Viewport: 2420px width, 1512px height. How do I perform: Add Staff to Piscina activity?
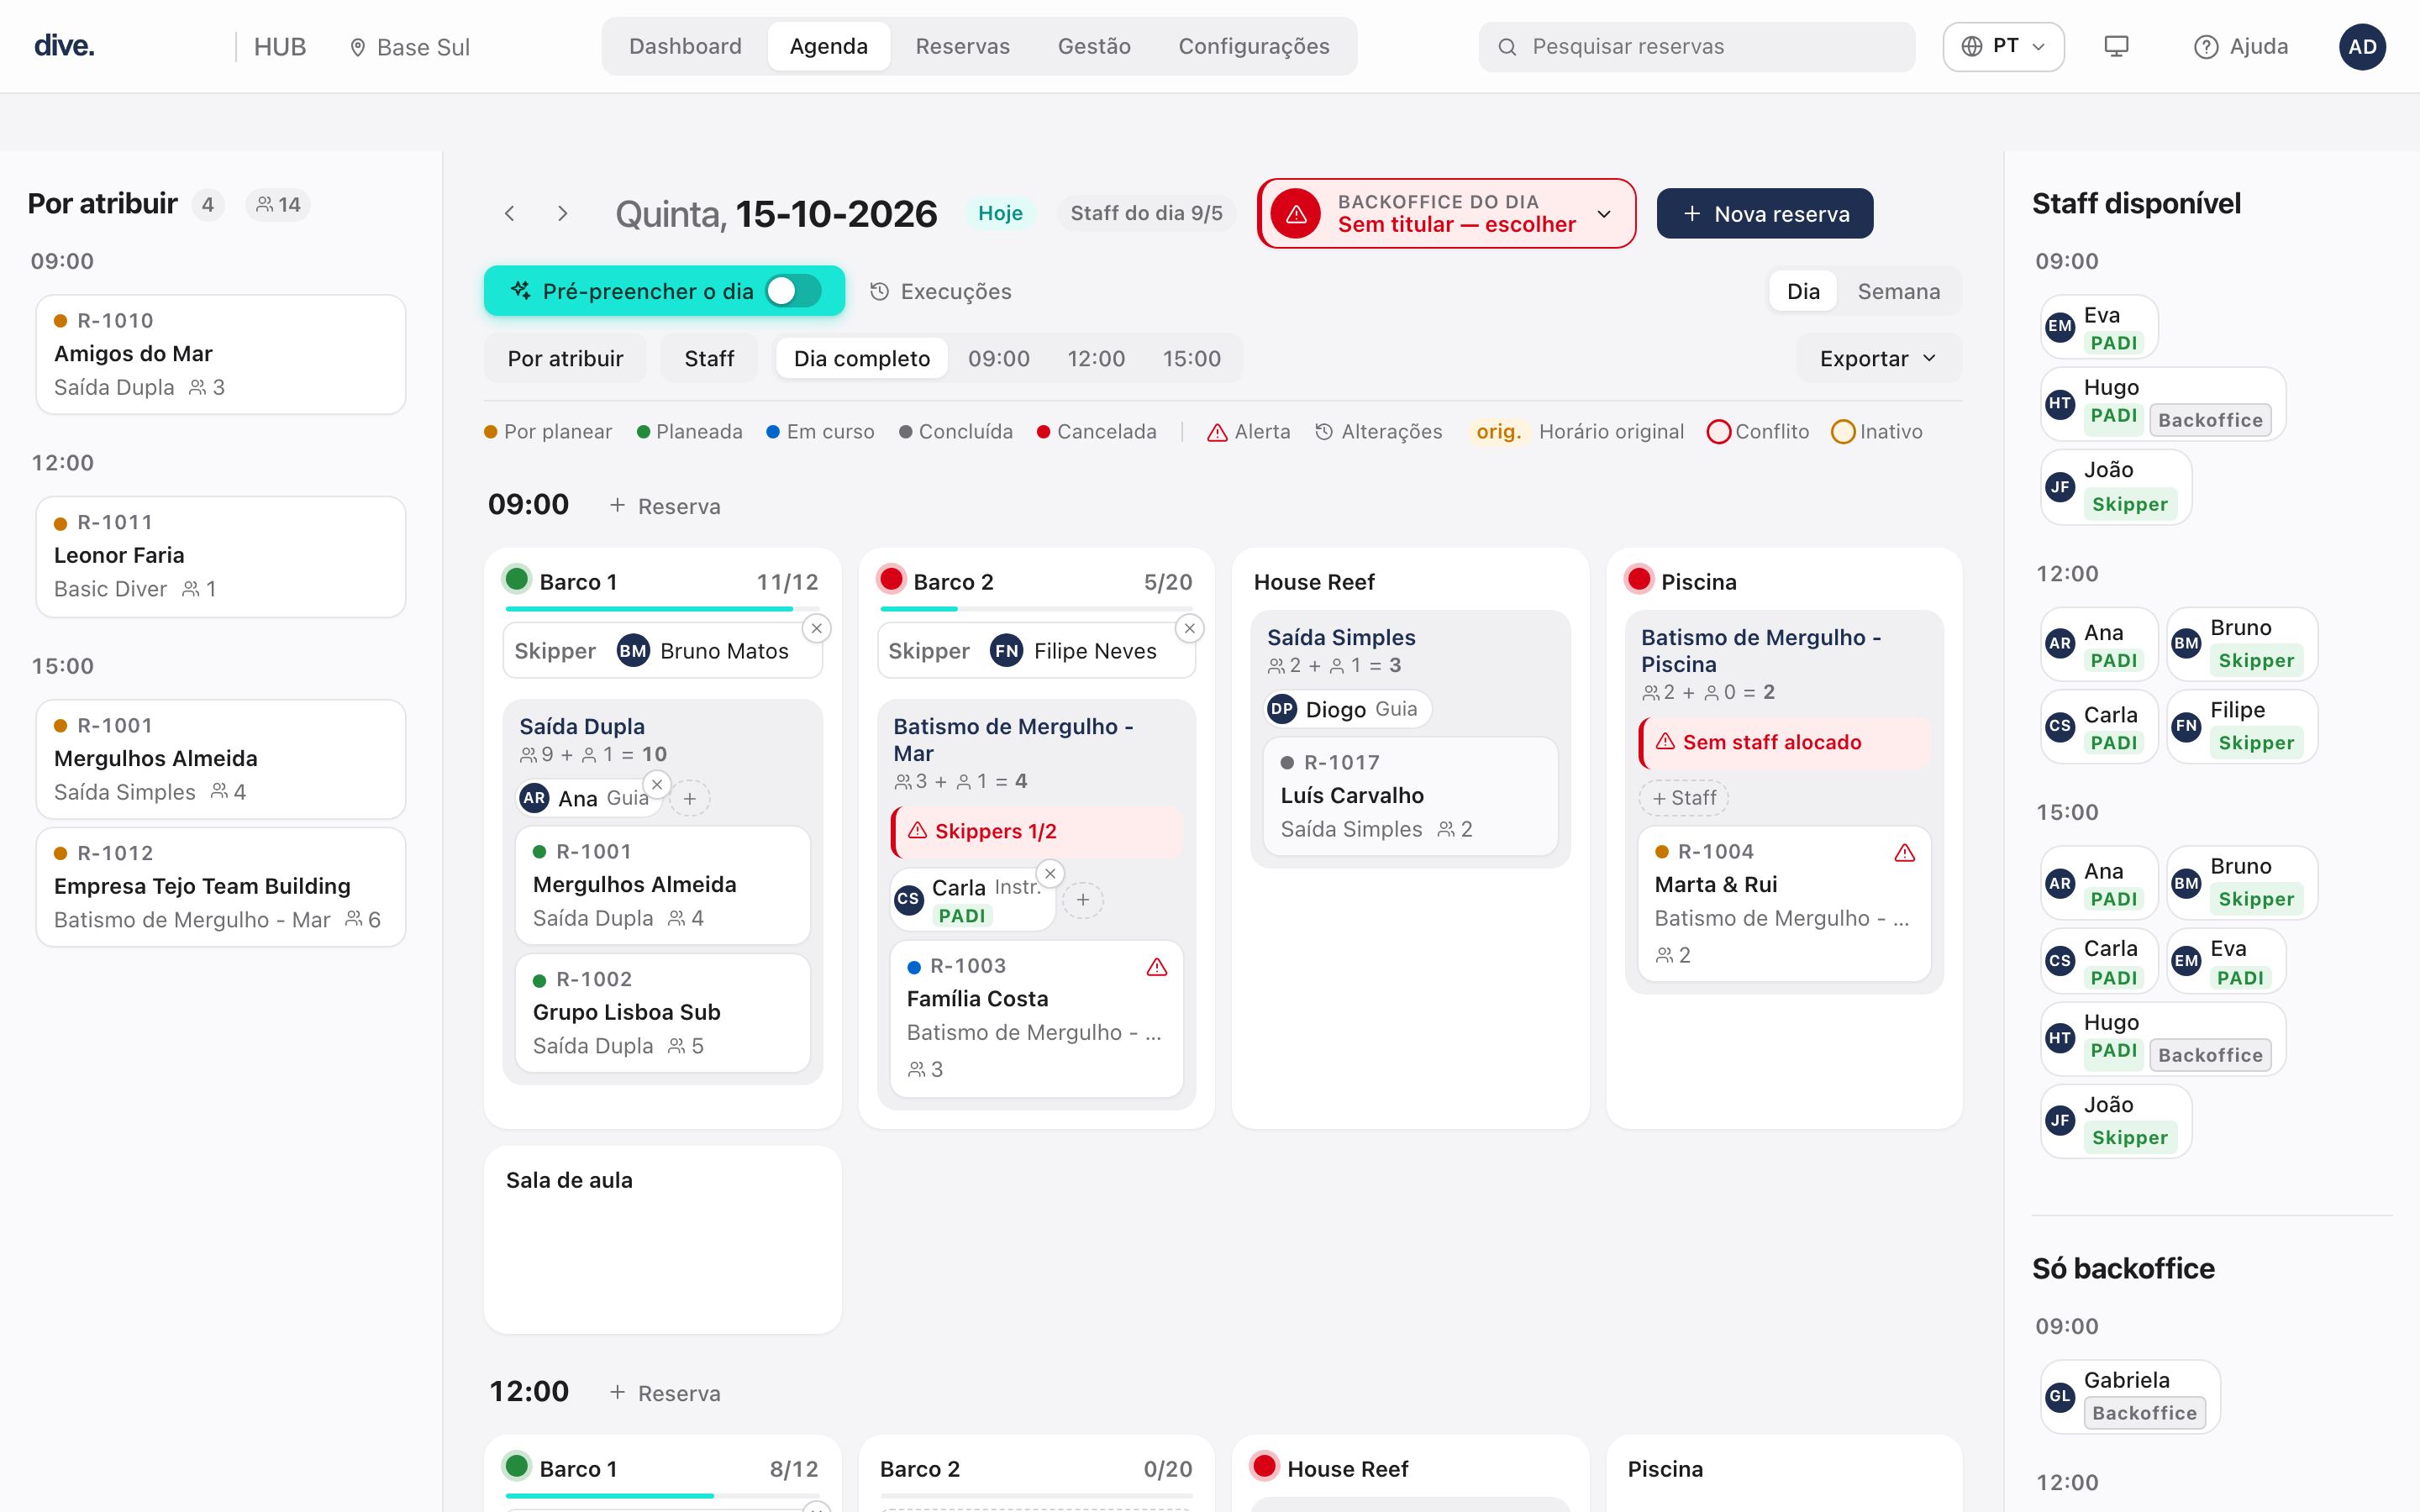pyautogui.click(x=1684, y=798)
